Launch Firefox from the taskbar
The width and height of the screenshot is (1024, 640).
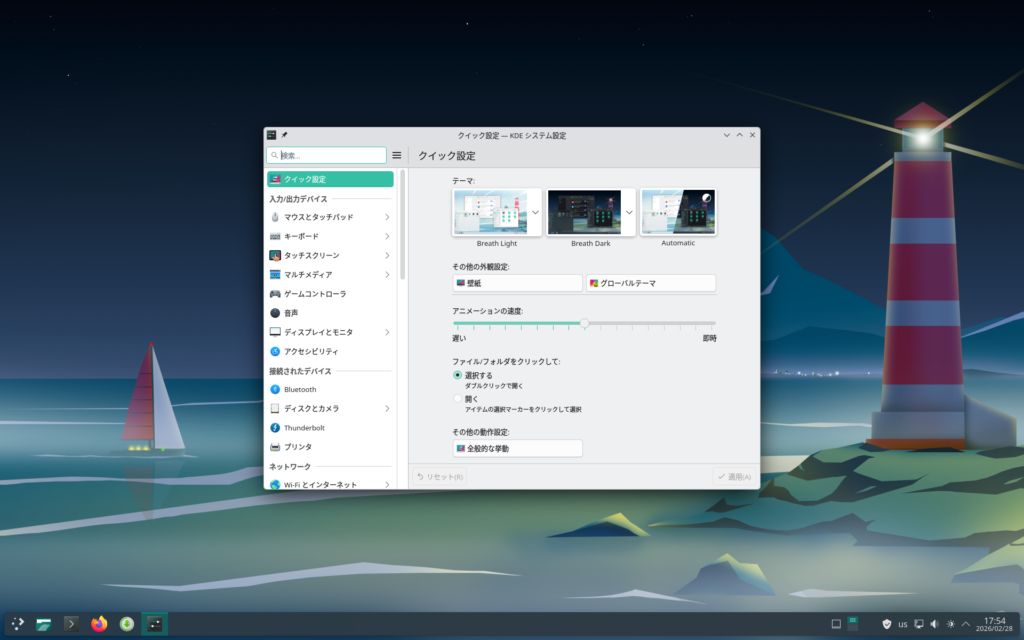click(x=99, y=624)
